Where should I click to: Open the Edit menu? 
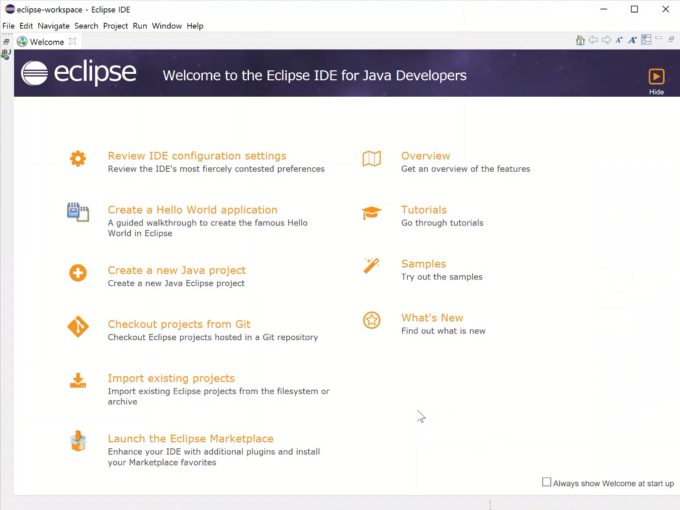pos(26,26)
